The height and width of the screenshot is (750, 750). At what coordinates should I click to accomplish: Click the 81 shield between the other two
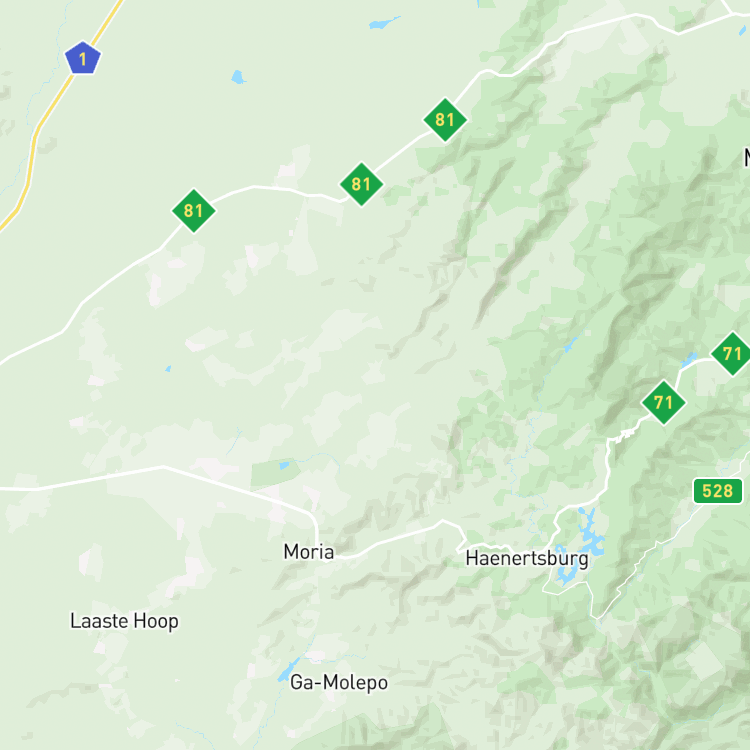click(361, 184)
